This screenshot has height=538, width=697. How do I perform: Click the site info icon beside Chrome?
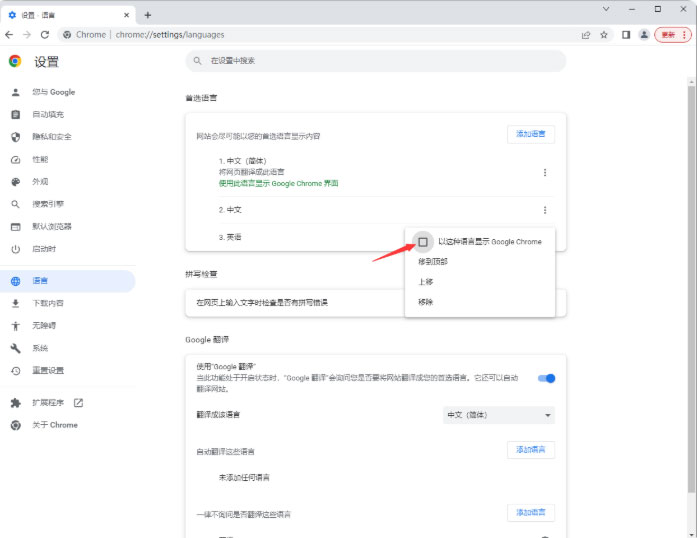click(x=67, y=35)
